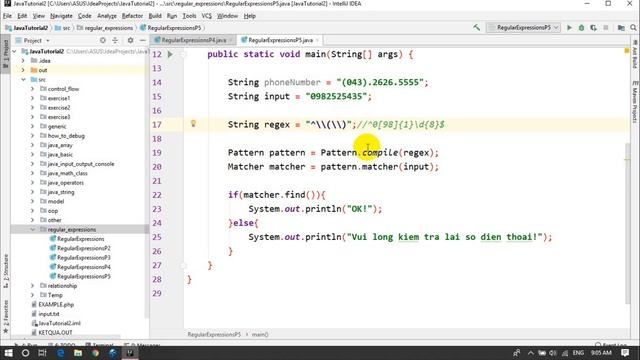Click RegularExpressionsP5 breadcrumb below the editor
640x360 pixels.
coord(214,335)
